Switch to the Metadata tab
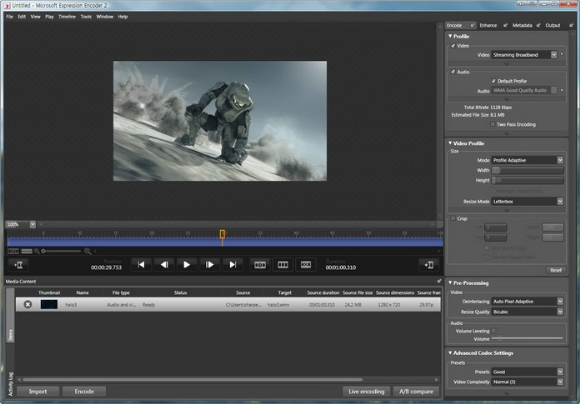This screenshot has height=404, width=580. (x=522, y=25)
